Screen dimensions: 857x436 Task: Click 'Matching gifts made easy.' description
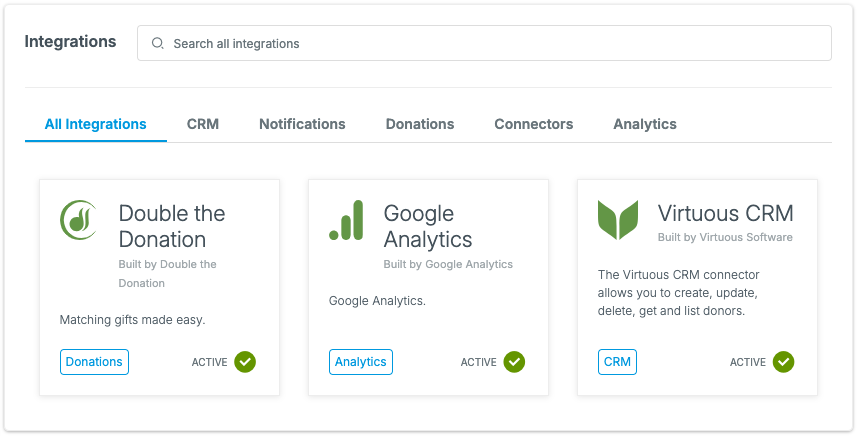coord(132,320)
